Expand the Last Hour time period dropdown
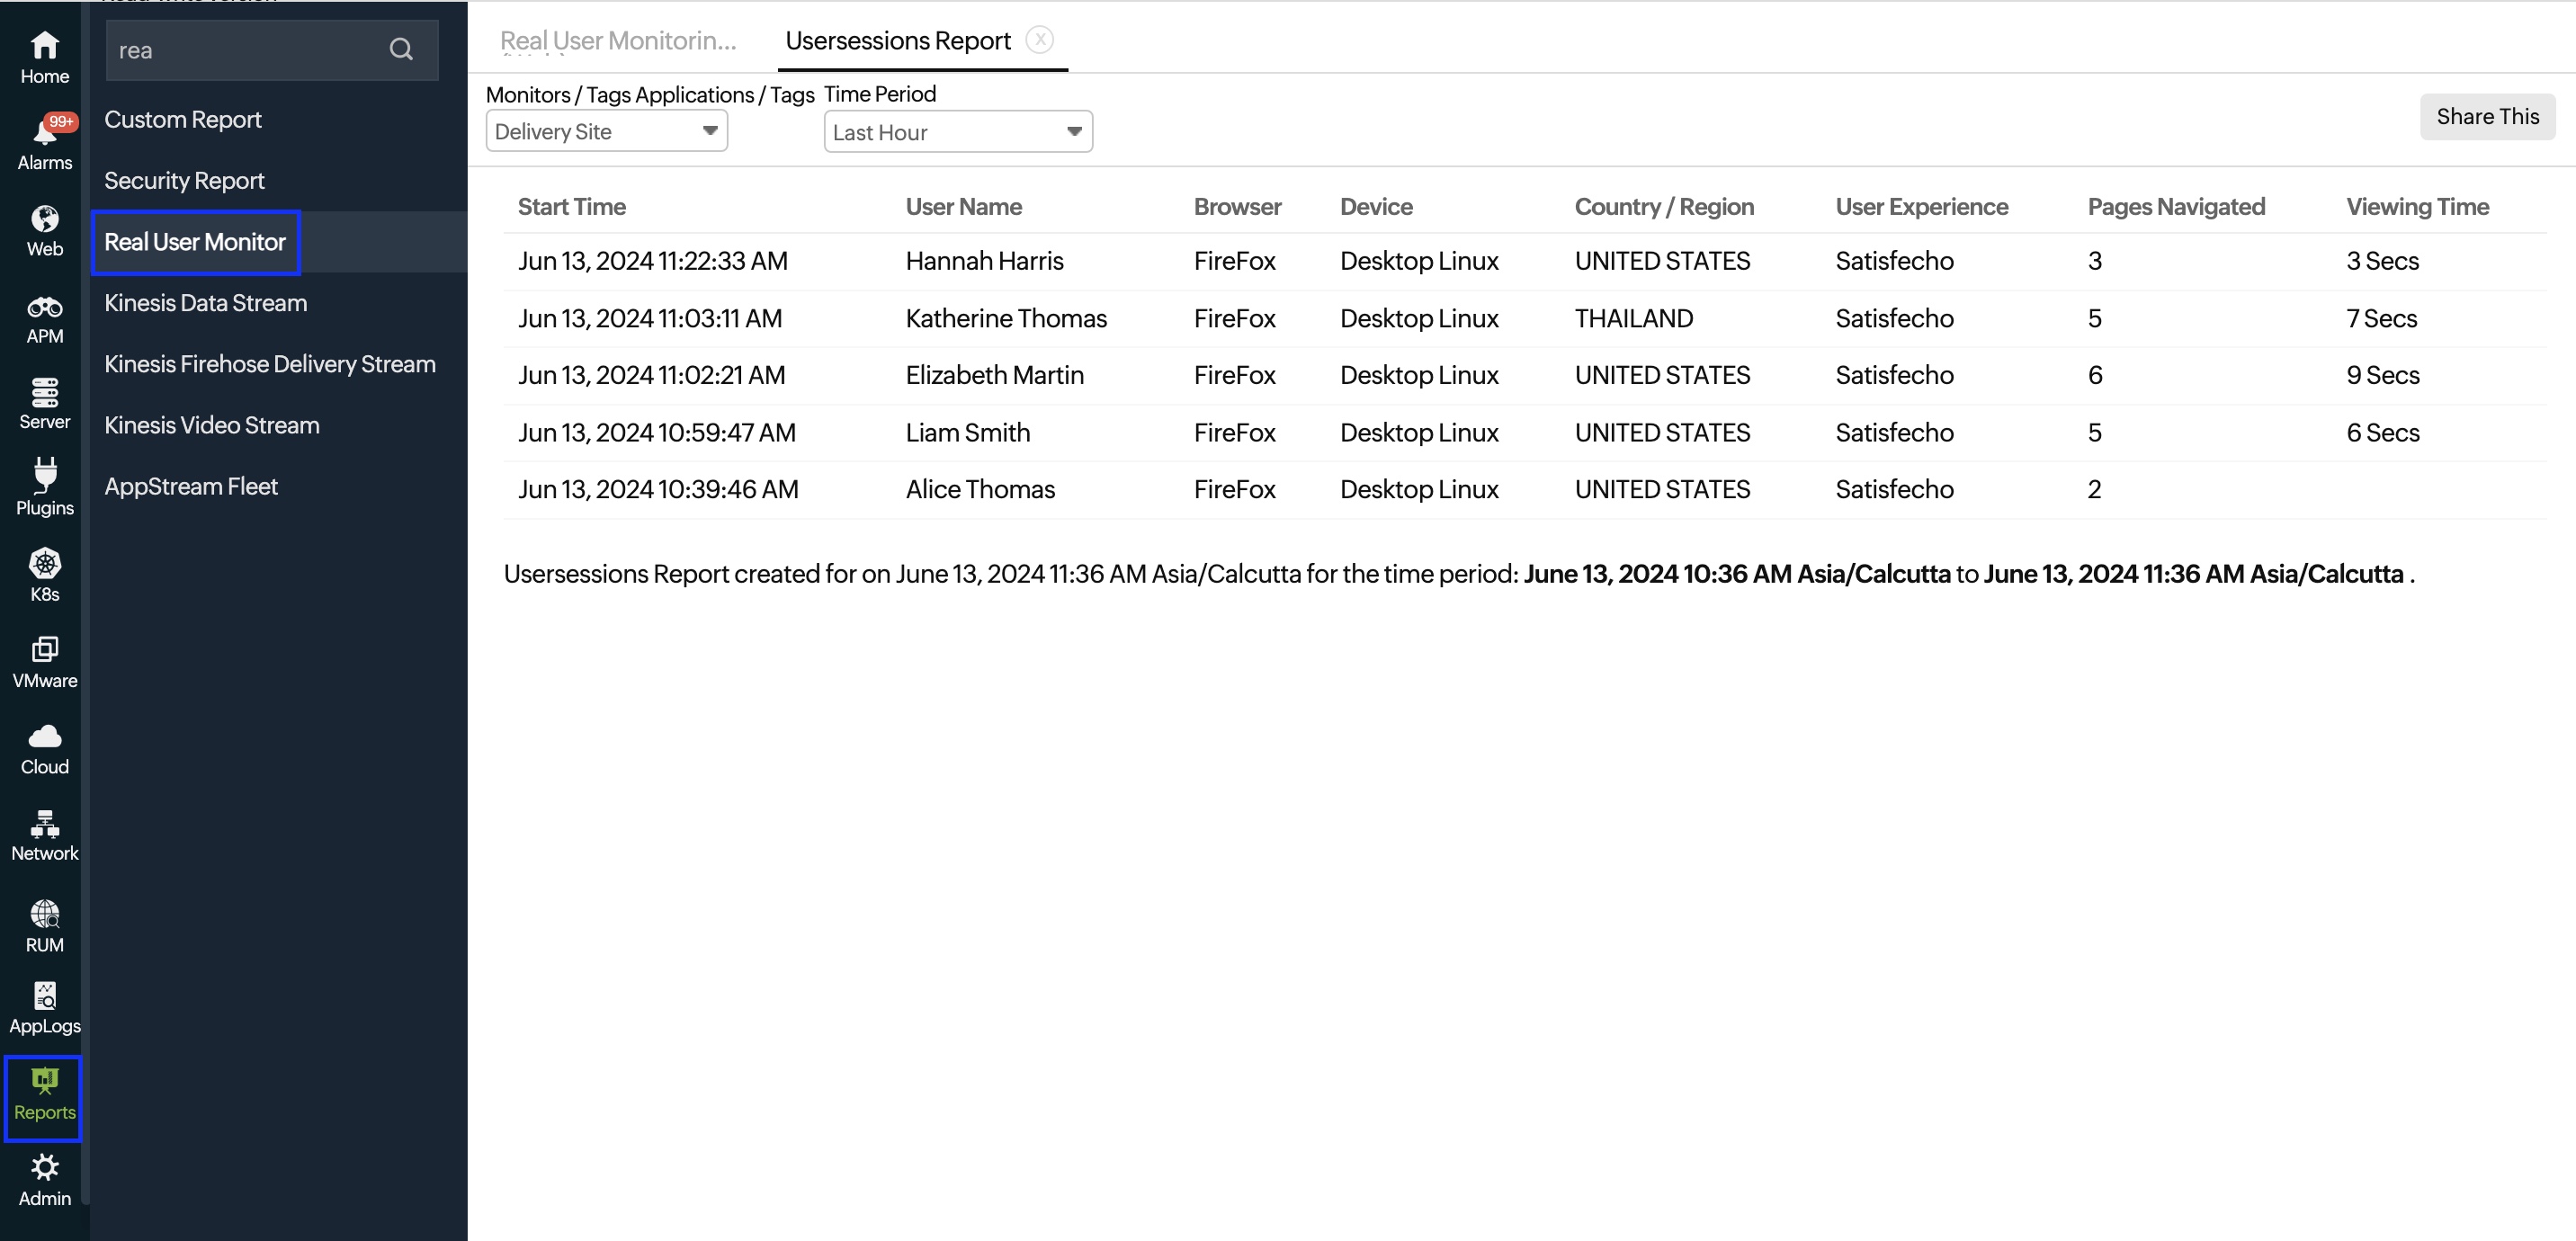This screenshot has height=1241, width=2576. 957,130
